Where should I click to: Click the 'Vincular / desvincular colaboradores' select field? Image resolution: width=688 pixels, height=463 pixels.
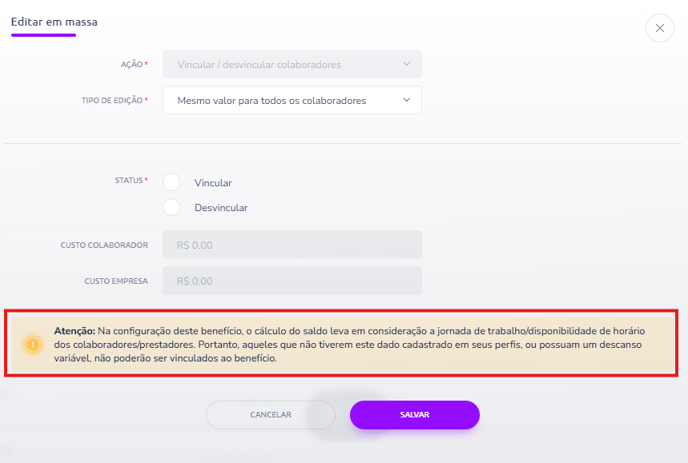click(292, 64)
